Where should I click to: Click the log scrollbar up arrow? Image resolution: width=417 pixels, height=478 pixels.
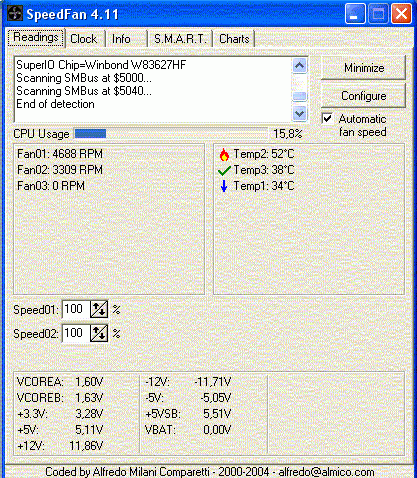coord(299,65)
